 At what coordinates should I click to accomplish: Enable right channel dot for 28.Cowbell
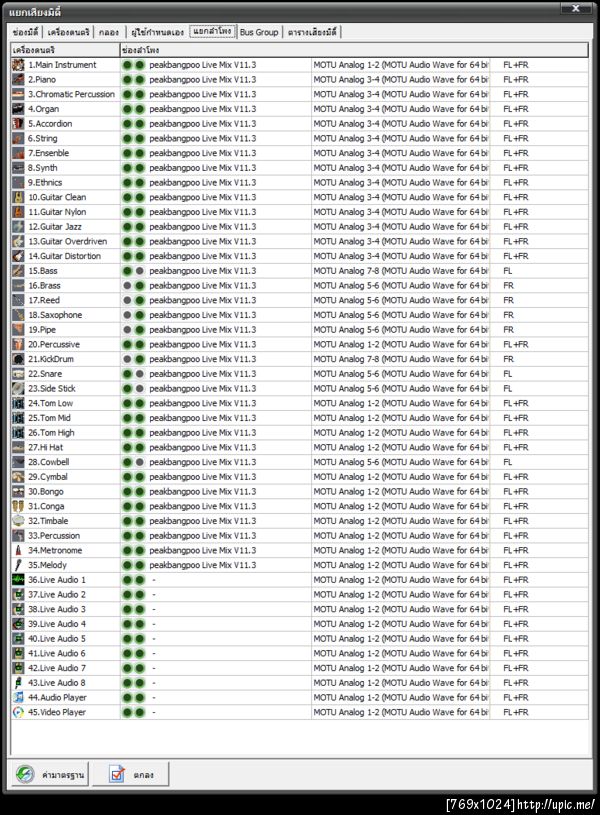pos(139,462)
